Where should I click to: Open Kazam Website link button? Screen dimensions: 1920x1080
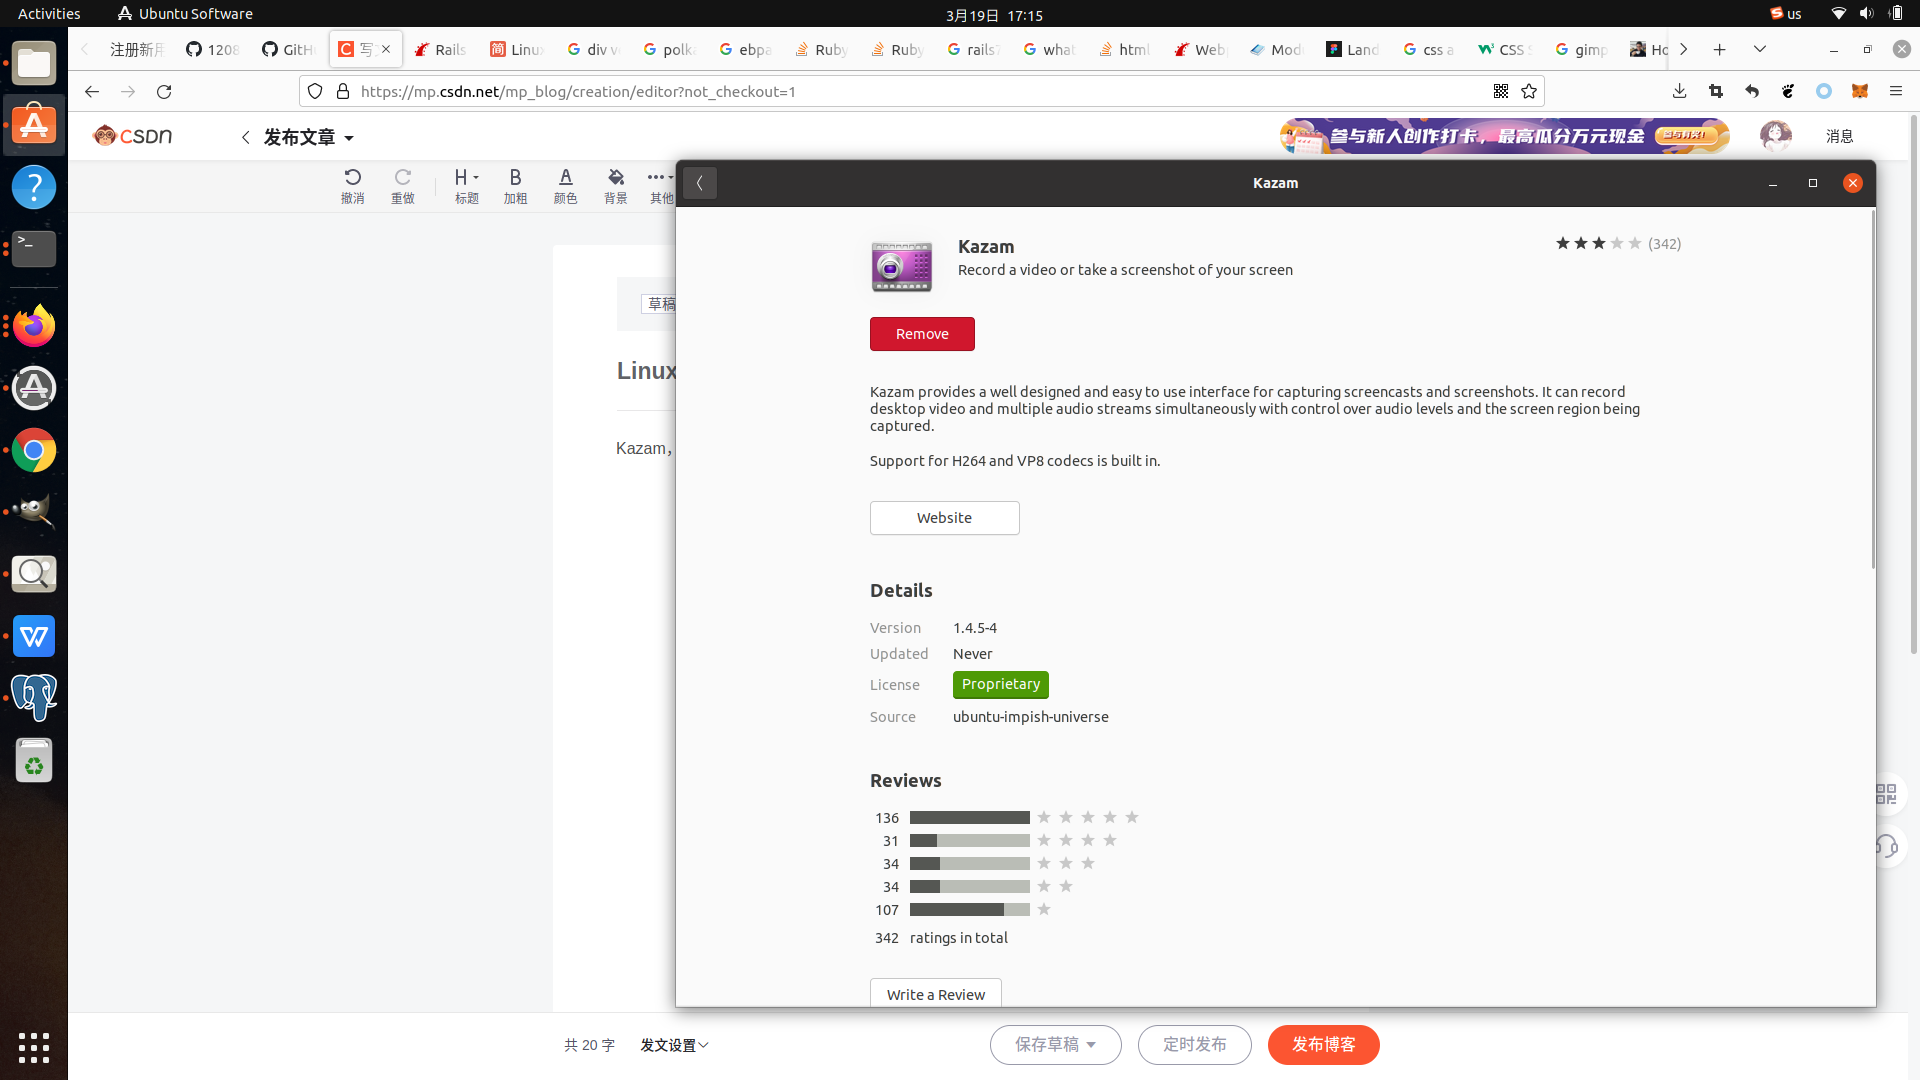944,518
